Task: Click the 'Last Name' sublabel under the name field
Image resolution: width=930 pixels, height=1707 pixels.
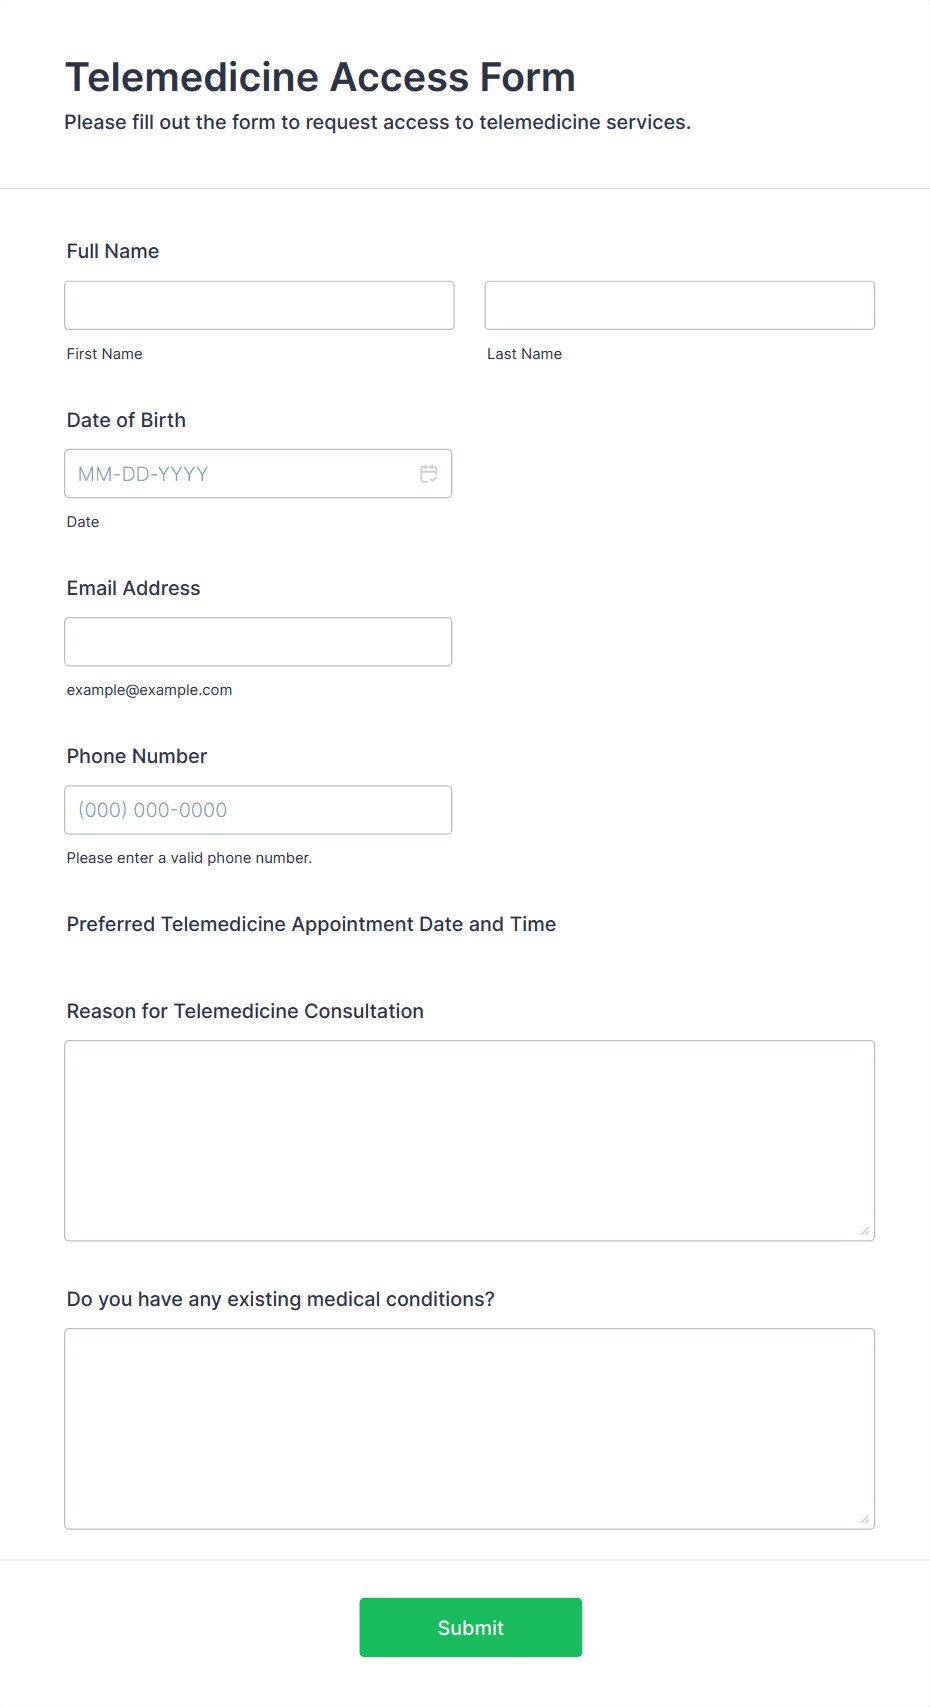Action: [x=524, y=354]
